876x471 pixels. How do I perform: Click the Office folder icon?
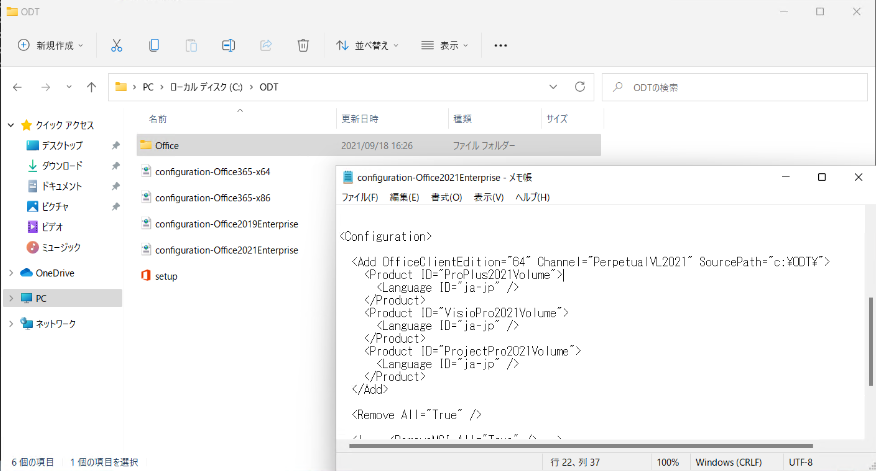tap(146, 145)
